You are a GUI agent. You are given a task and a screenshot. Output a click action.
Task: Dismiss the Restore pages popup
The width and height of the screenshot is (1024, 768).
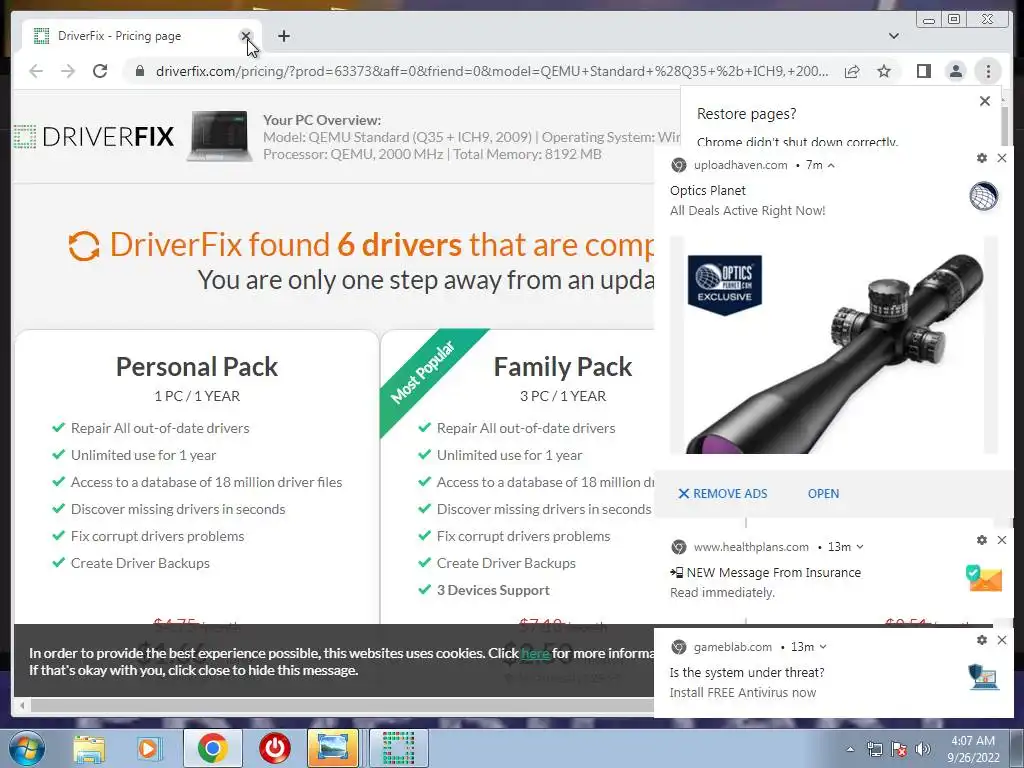pyautogui.click(x=985, y=101)
